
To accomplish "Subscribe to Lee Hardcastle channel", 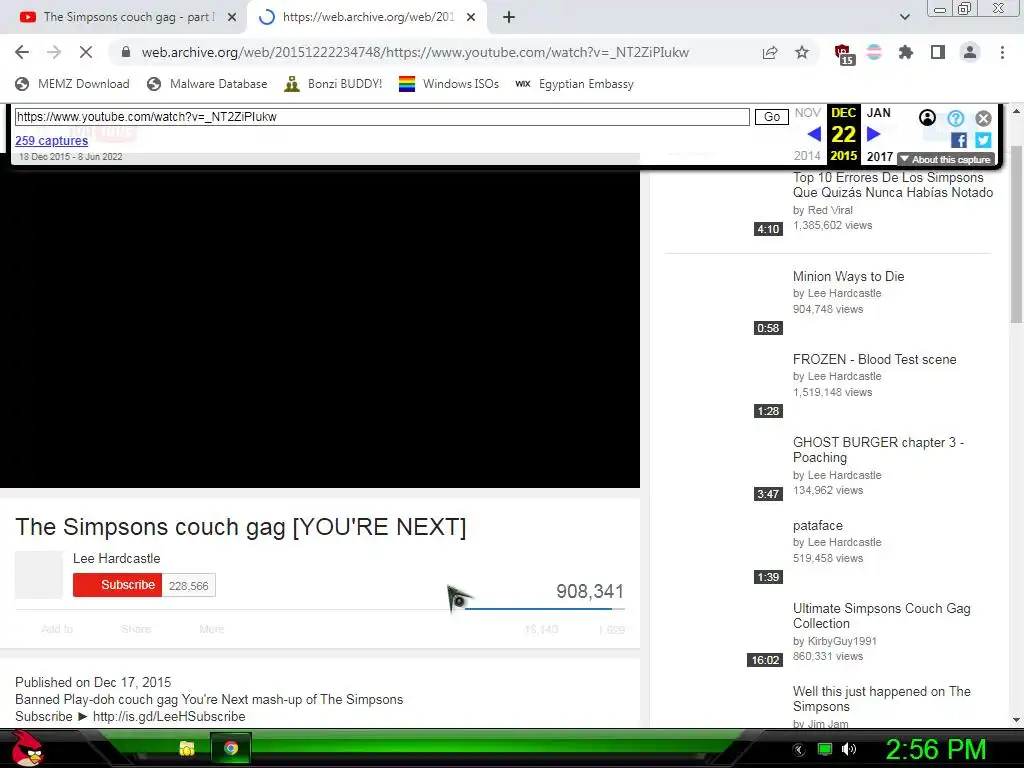I will tap(118, 585).
